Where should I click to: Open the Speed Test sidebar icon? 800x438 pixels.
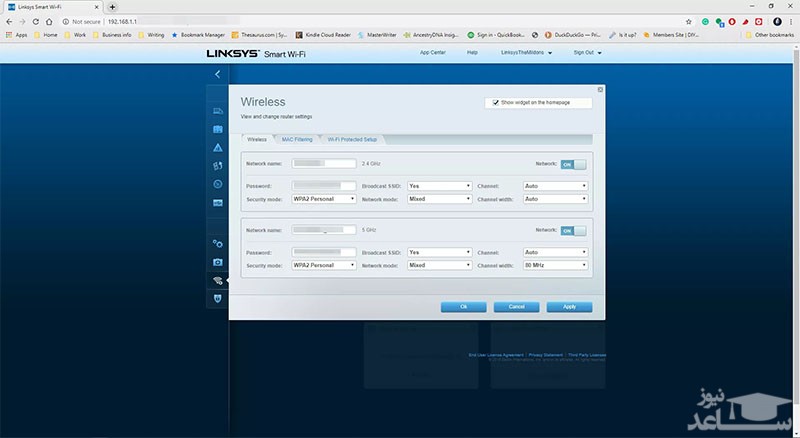click(217, 184)
